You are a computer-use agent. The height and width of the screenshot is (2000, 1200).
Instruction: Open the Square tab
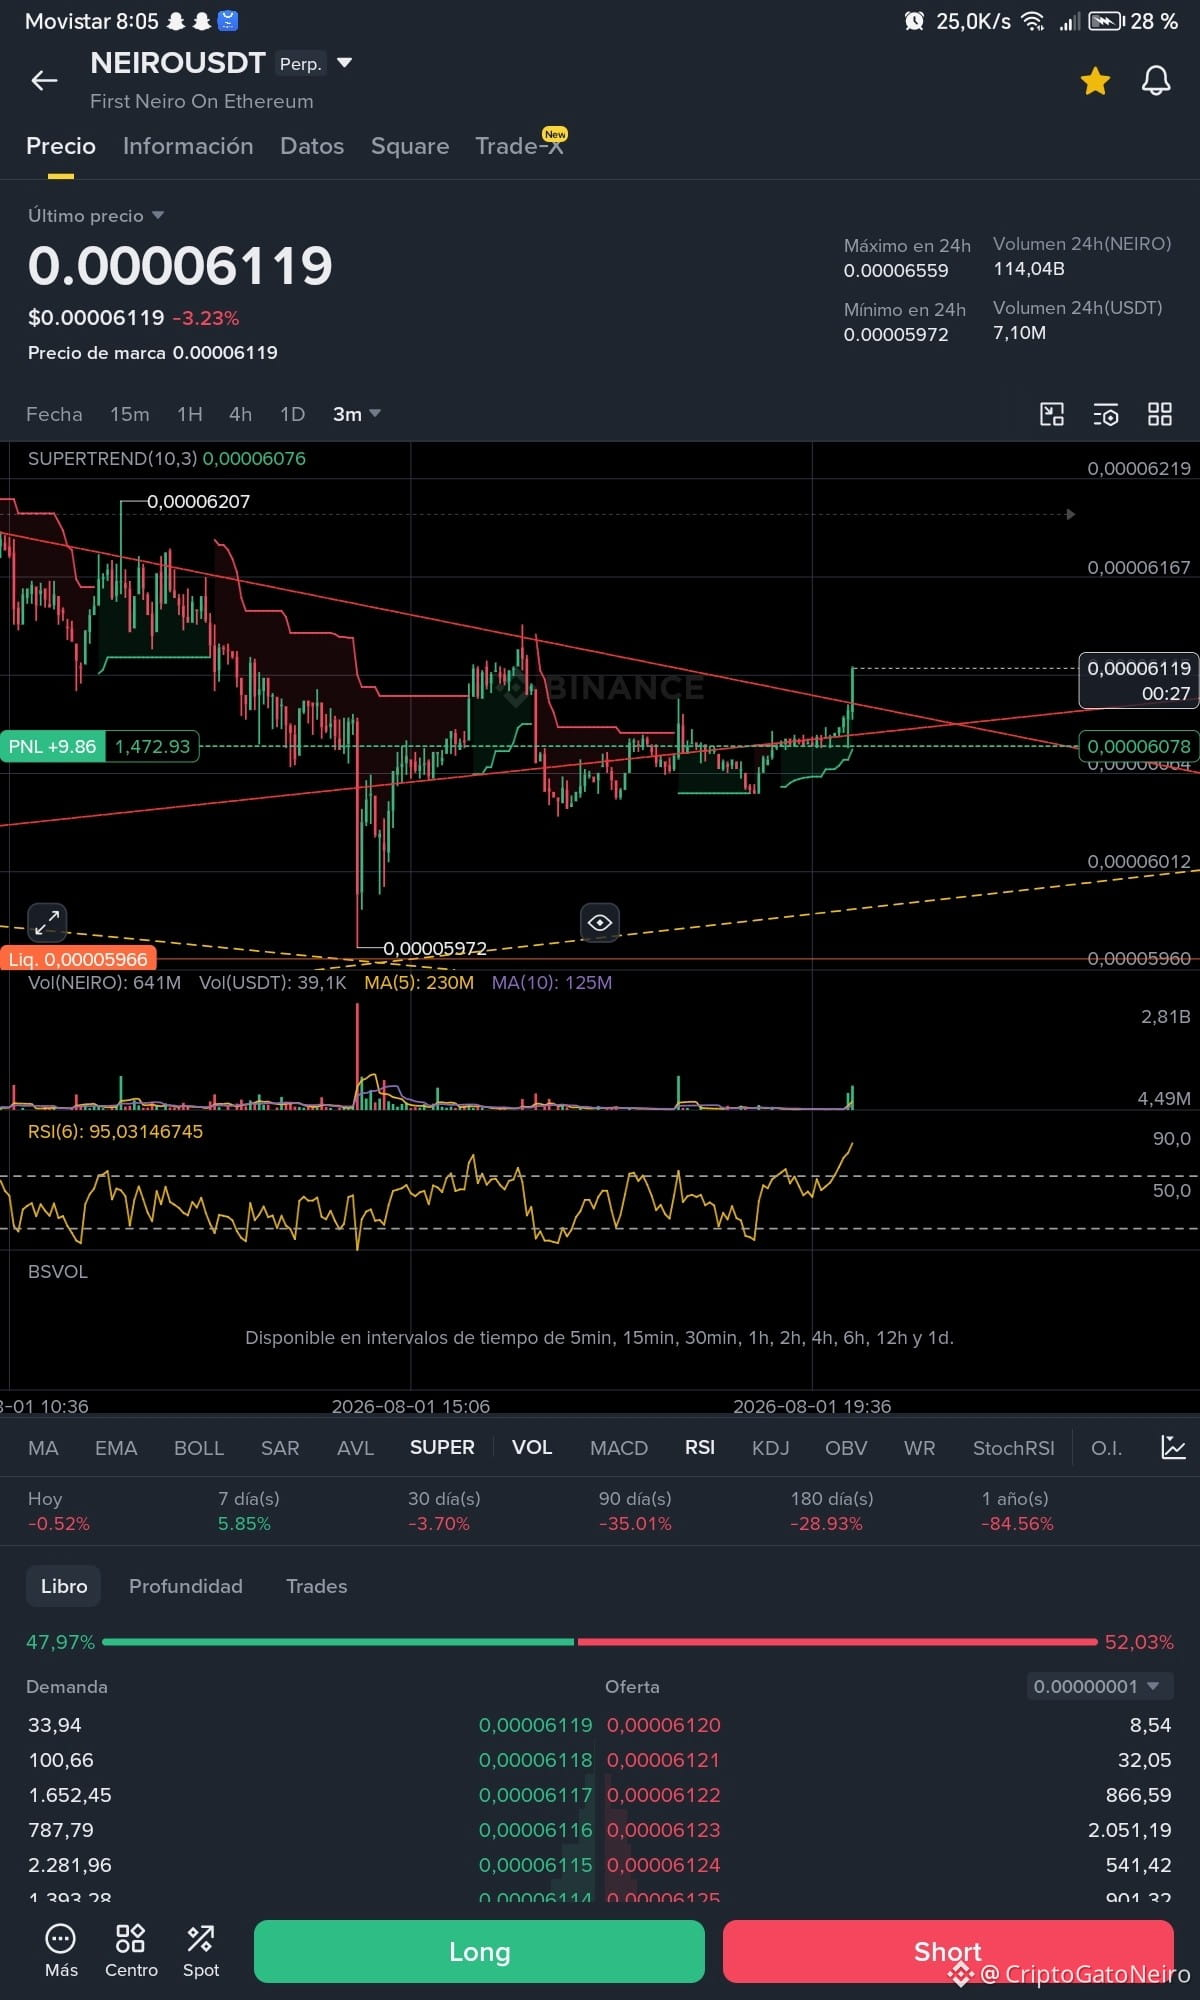click(410, 146)
